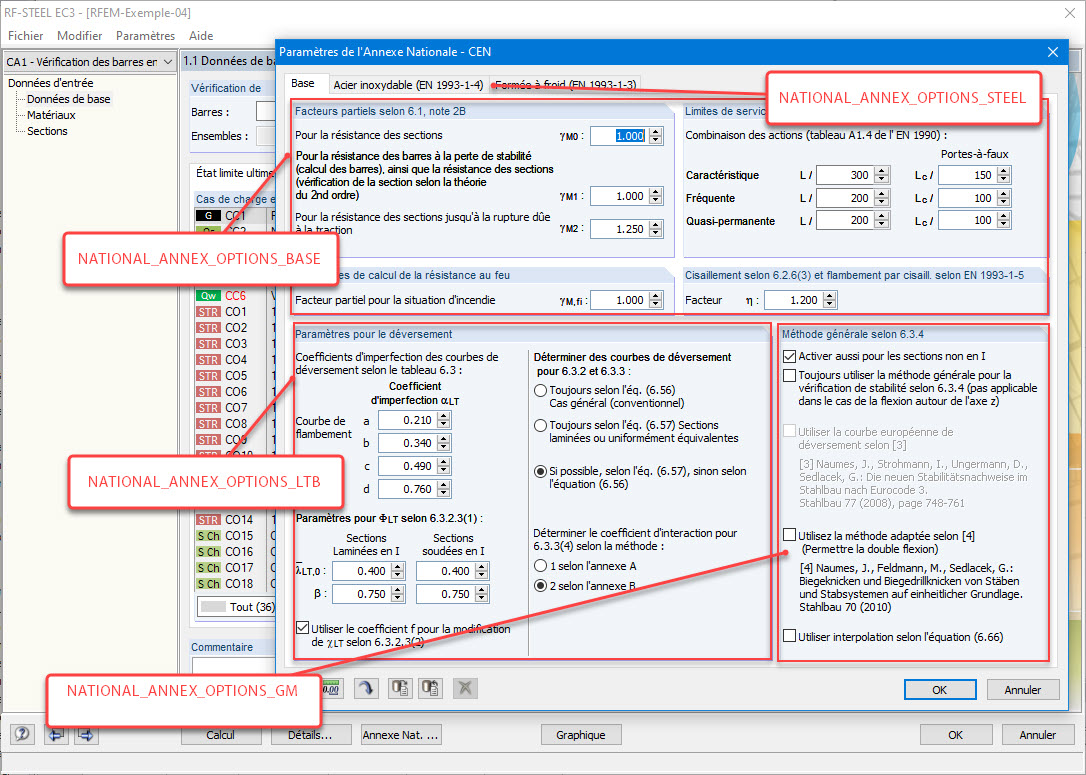This screenshot has height=775, width=1086.
Task: Click the save settings as default icon
Action: tap(431, 688)
